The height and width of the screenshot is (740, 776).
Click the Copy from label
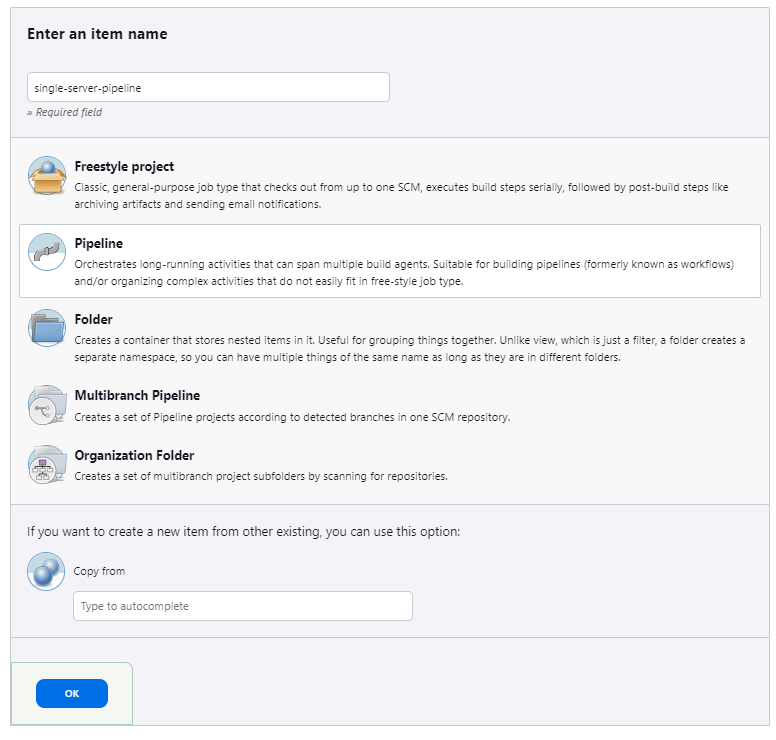[x=99, y=571]
